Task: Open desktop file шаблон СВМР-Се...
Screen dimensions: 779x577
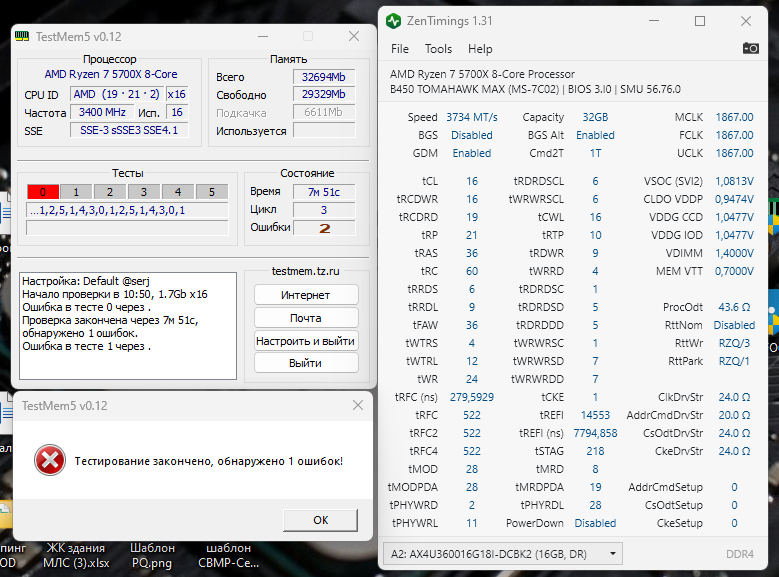Action: pyautogui.click(x=229, y=555)
